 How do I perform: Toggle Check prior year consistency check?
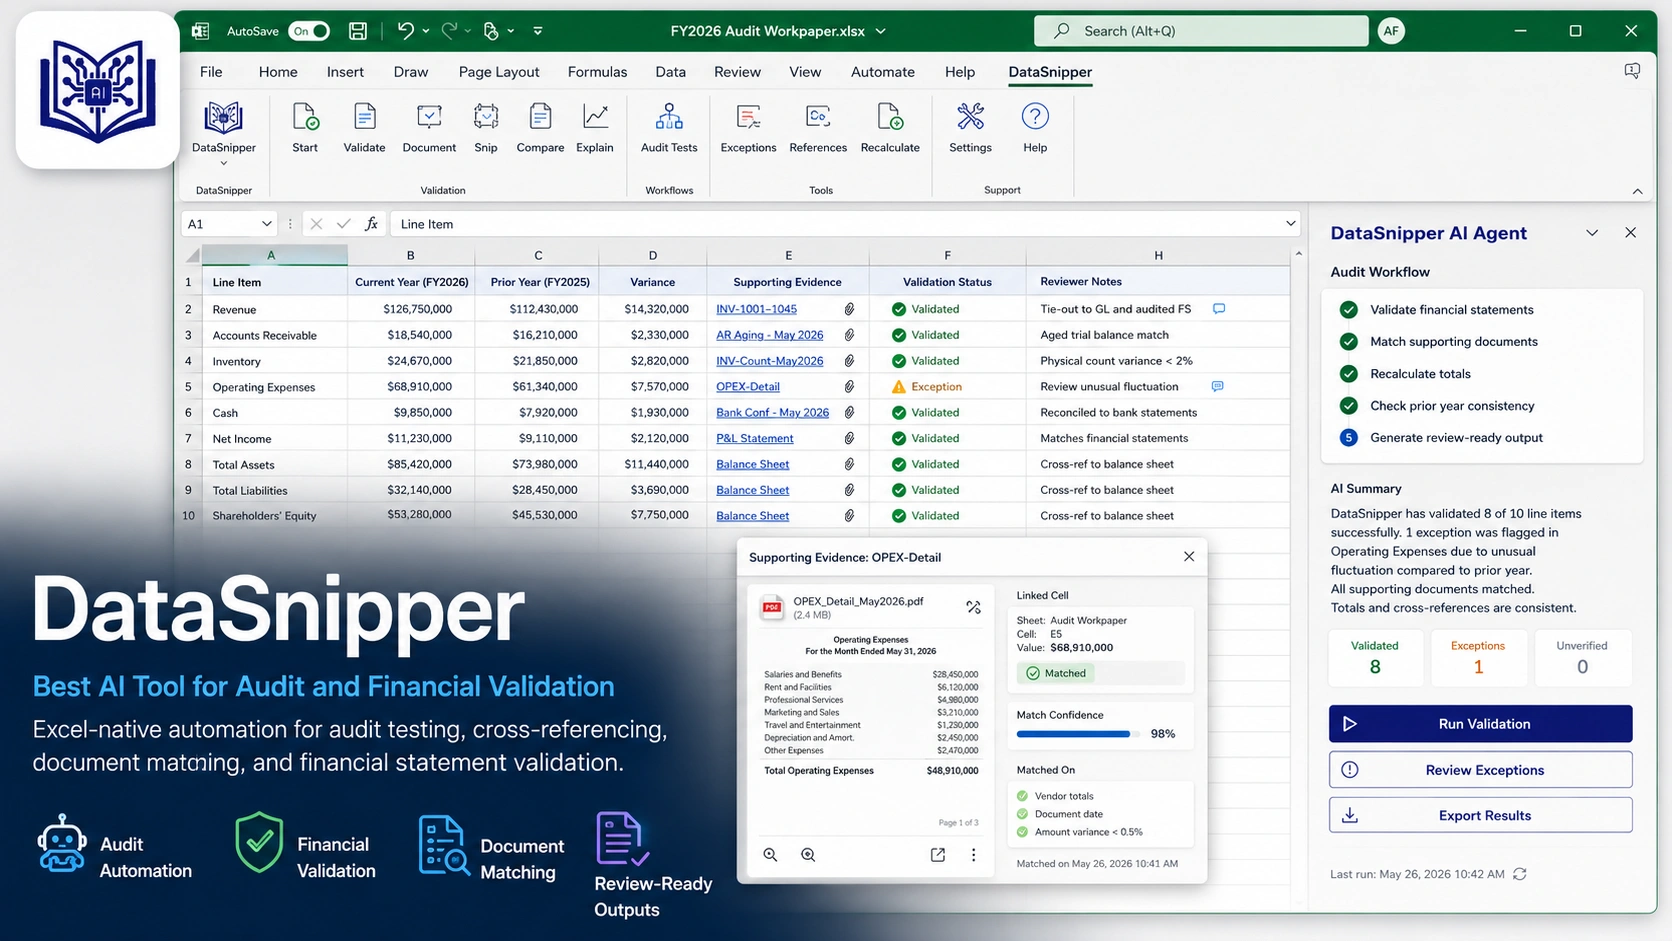(x=1349, y=406)
